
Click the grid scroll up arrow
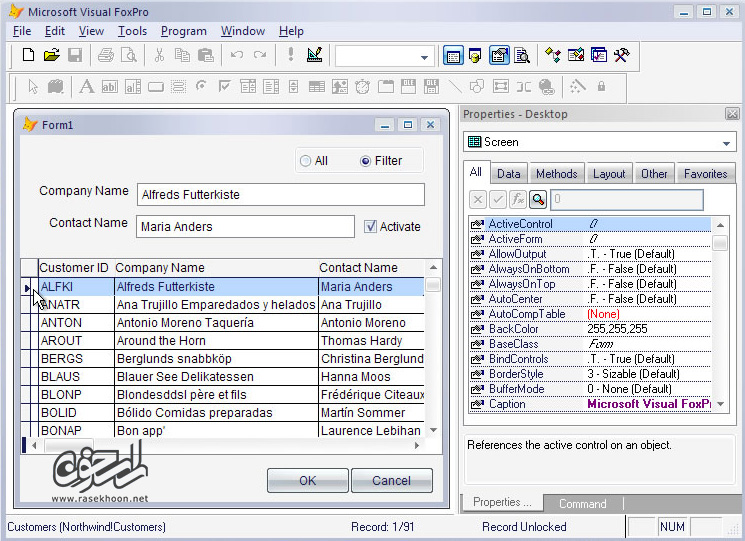(x=433, y=267)
